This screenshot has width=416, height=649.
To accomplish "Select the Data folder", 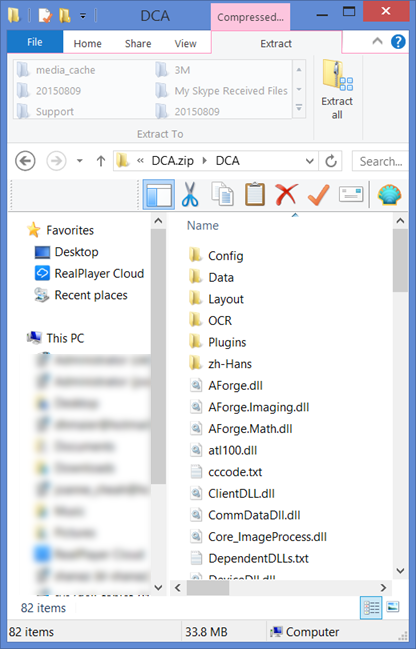I will [211, 277].
